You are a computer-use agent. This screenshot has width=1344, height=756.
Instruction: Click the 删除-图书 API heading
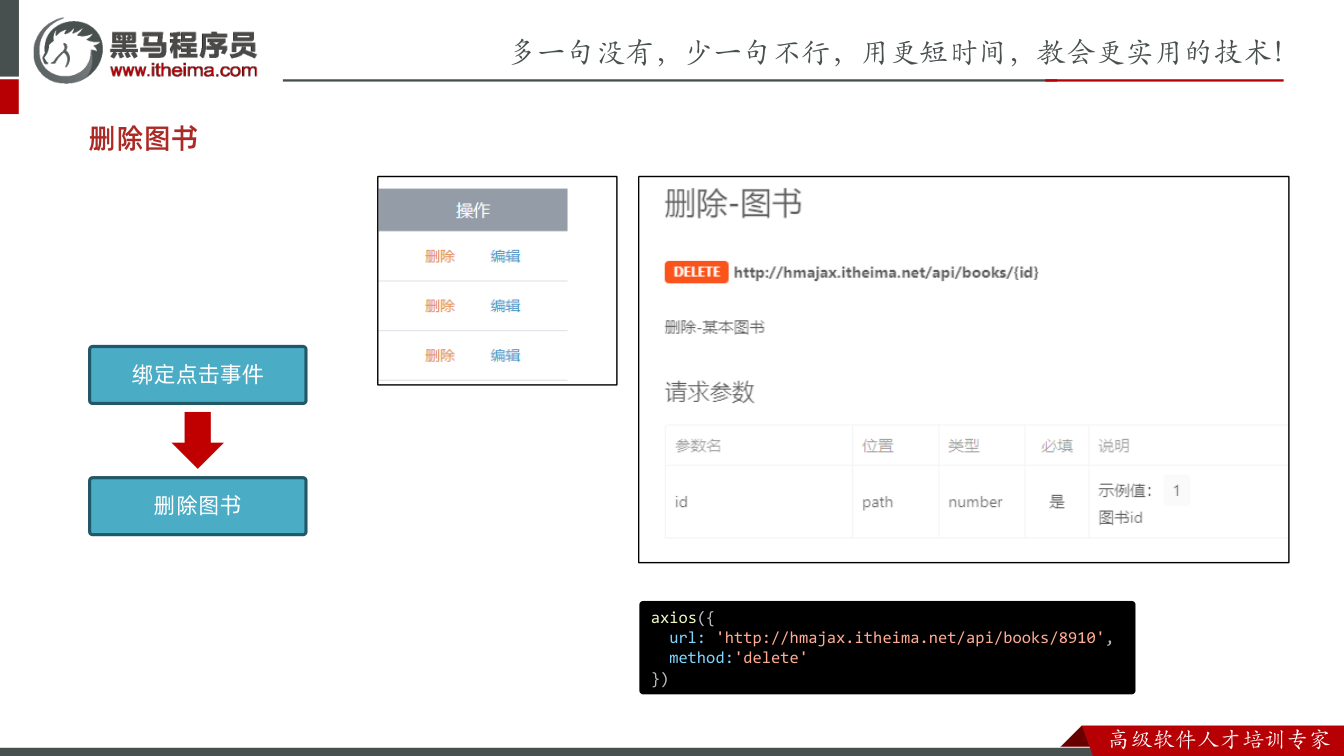tap(733, 204)
